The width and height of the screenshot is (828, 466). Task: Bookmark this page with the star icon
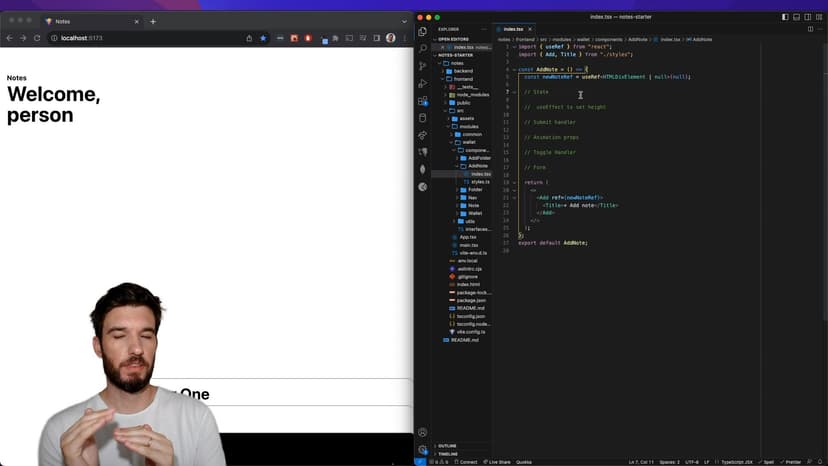264,38
